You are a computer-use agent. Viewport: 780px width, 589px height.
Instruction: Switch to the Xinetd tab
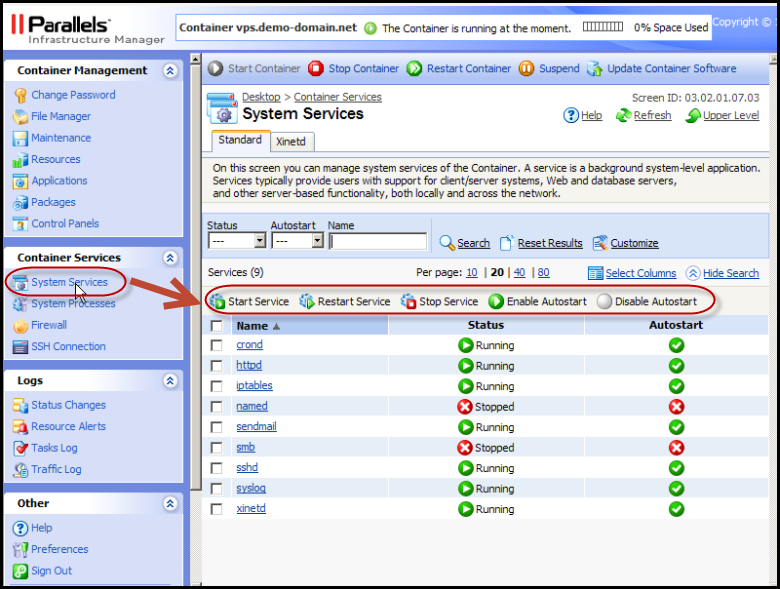click(291, 141)
